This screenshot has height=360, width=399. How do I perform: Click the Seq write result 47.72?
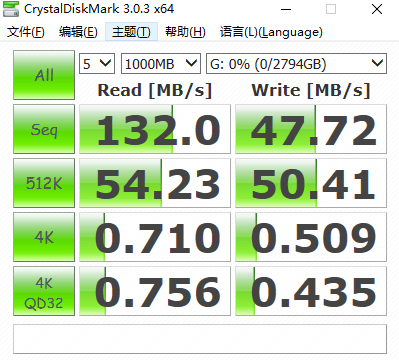click(x=311, y=129)
